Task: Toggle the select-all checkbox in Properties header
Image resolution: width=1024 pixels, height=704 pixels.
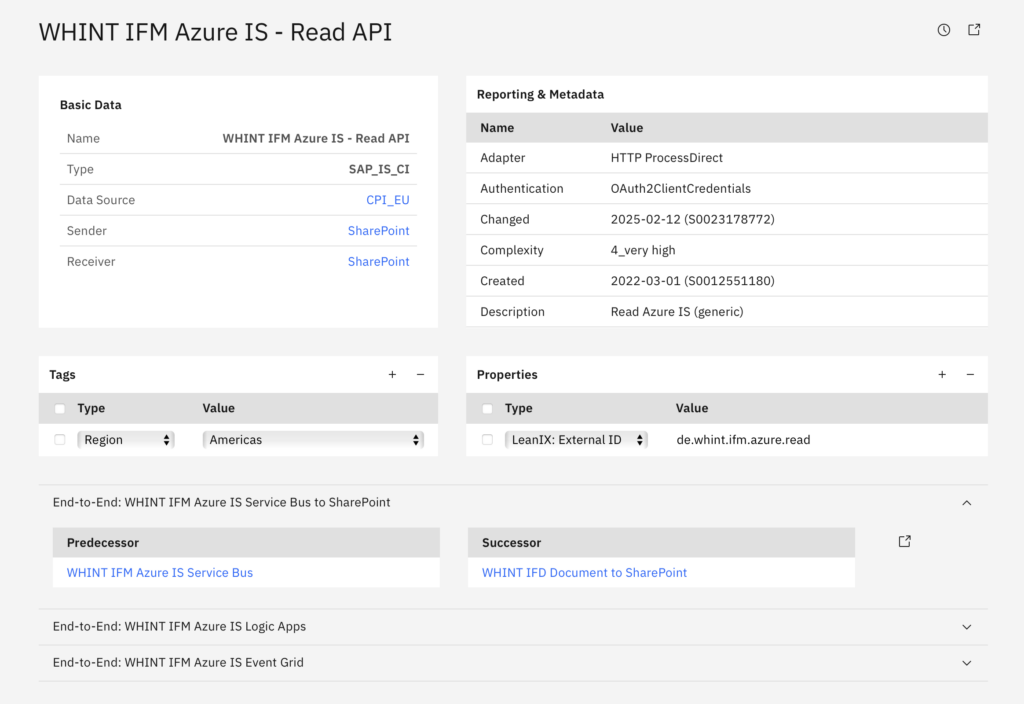Action: (x=487, y=409)
